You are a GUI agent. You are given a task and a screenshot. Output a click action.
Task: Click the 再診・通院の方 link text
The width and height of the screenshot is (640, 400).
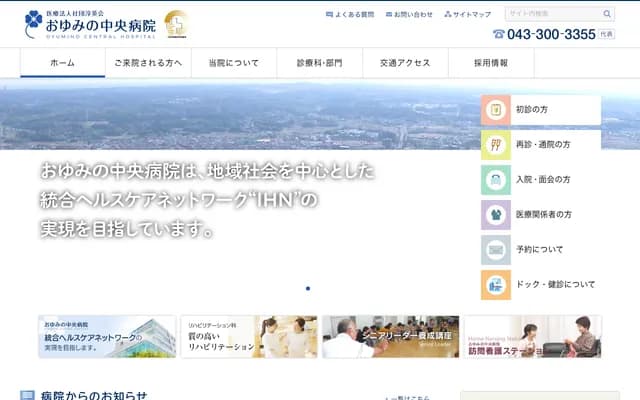[x=543, y=144]
